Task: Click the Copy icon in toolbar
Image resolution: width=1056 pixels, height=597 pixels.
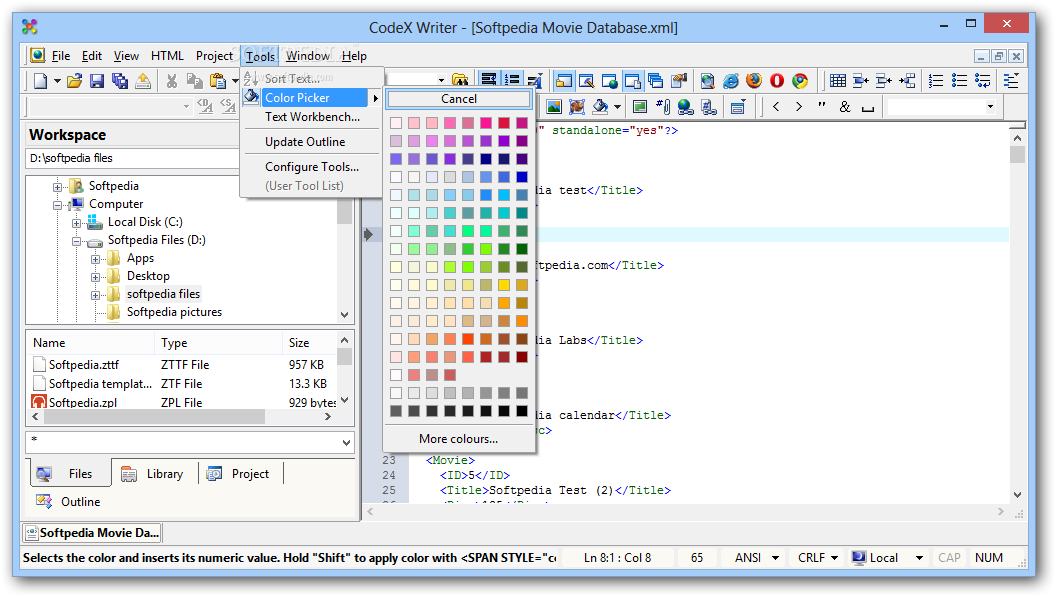Action: pos(195,81)
